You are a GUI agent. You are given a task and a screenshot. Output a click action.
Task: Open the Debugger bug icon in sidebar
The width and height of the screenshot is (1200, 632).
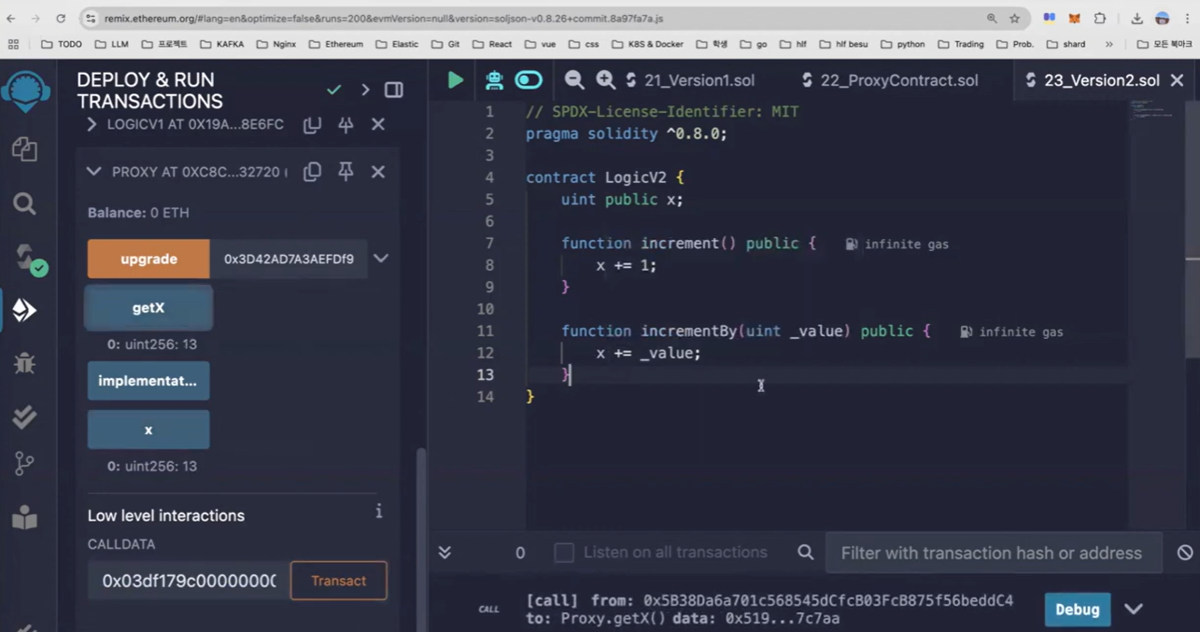click(24, 362)
